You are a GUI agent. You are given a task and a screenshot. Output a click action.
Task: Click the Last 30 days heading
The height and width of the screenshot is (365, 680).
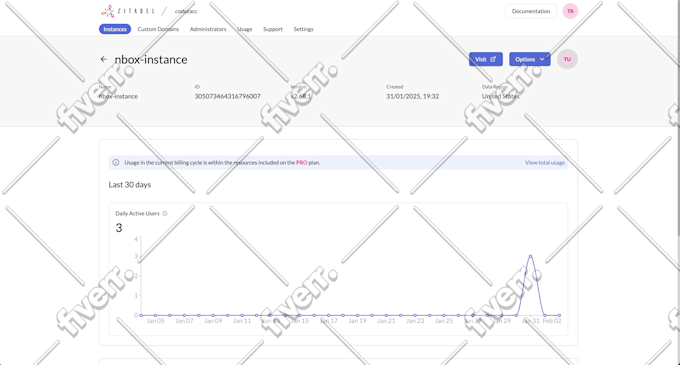130,185
